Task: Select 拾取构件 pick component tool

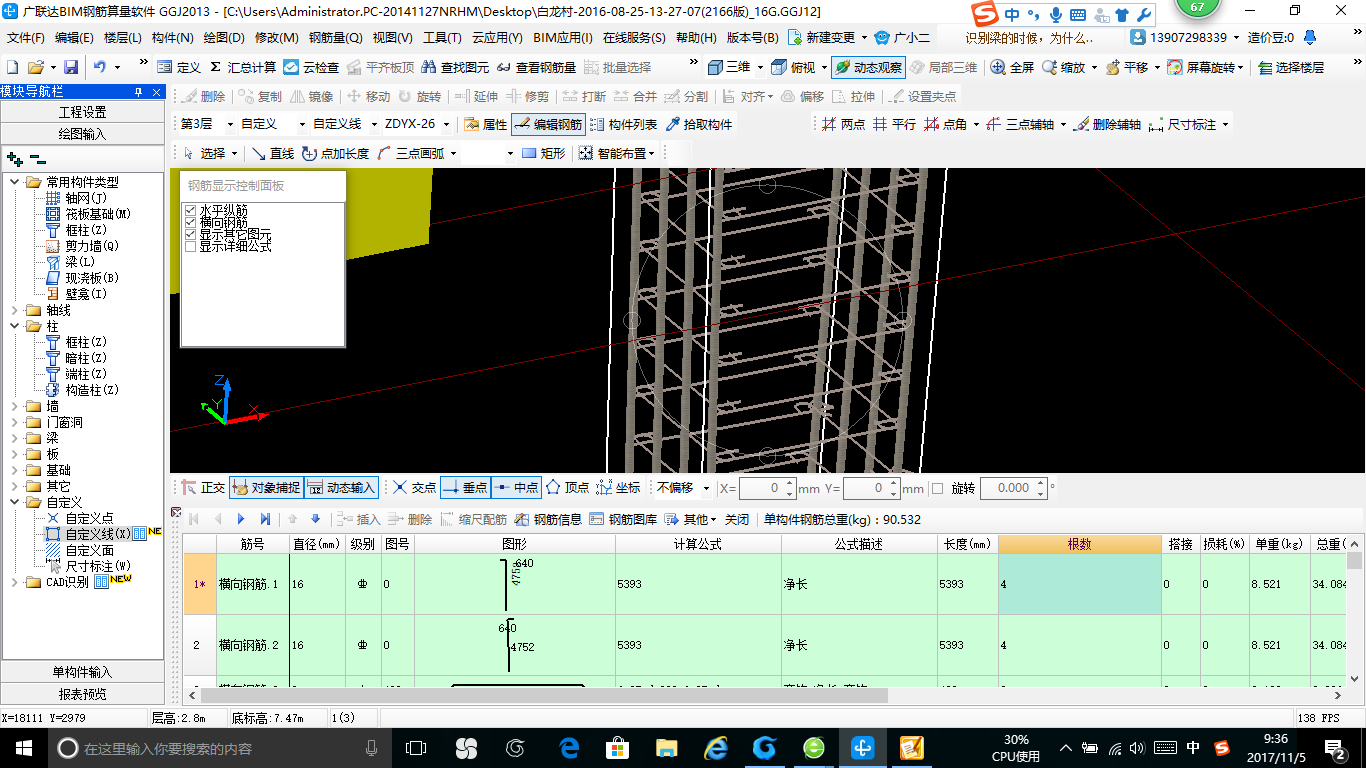Action: 699,125
